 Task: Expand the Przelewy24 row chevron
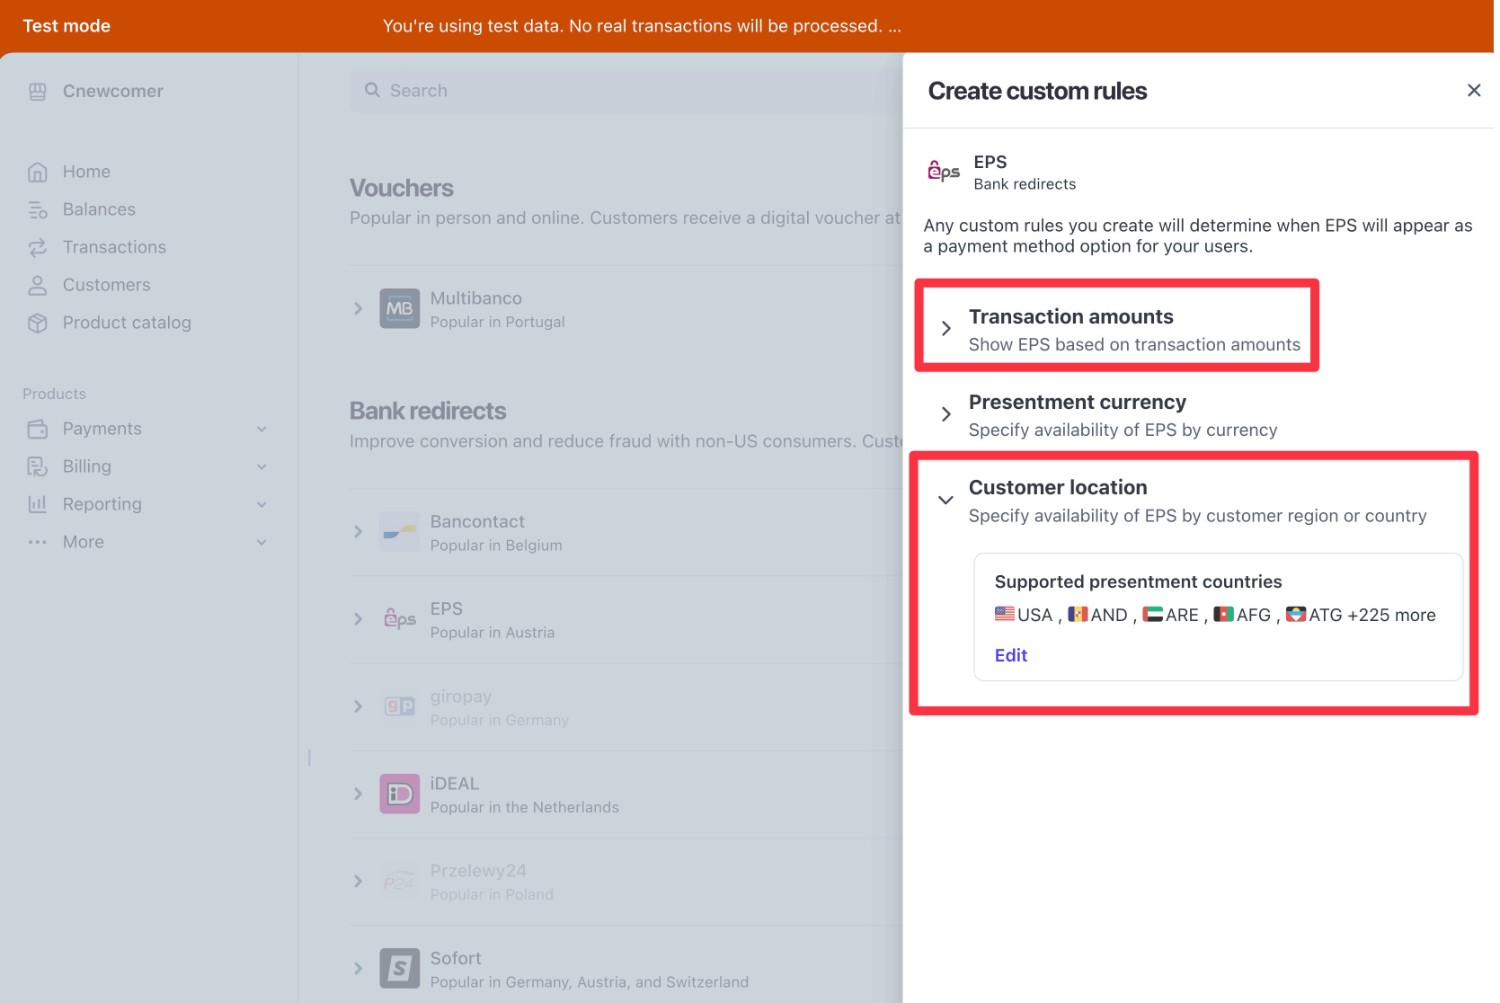tap(358, 881)
